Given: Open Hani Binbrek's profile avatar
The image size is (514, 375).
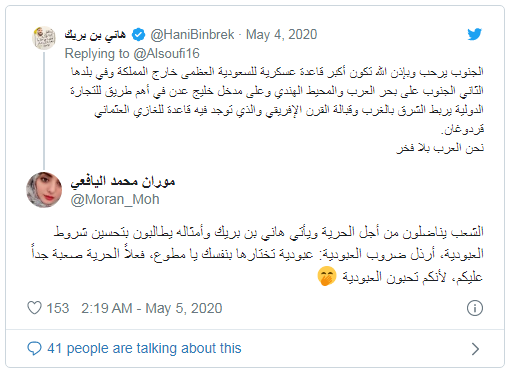Looking at the screenshot, I should point(44,38).
